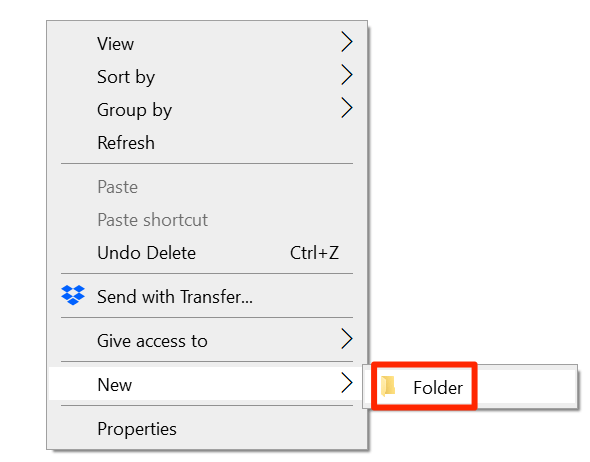The image size is (590, 462).
Task: Create a new Folder from submenu
Action: [x=470, y=387]
